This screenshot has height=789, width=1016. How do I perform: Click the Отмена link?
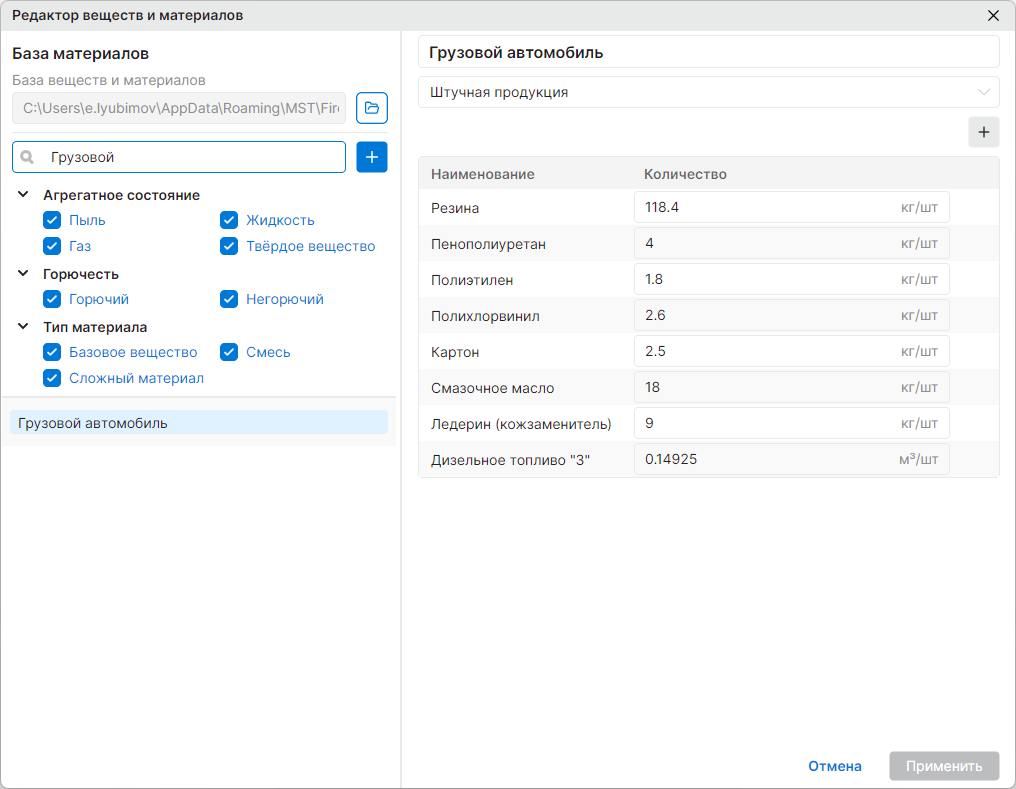pos(835,766)
